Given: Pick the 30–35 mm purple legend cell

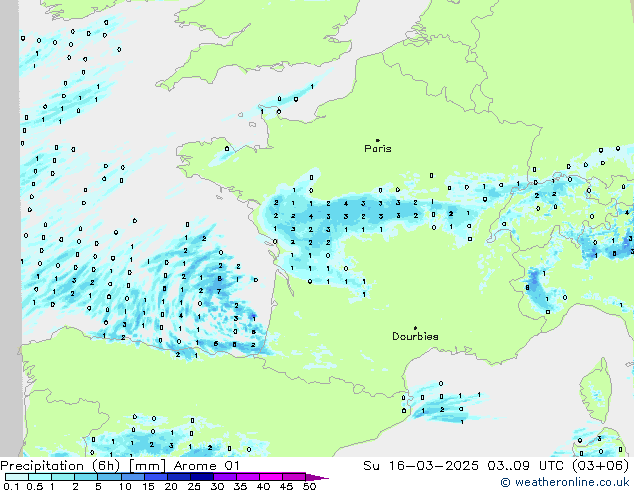Looking at the screenshot, I should tap(225, 477).
